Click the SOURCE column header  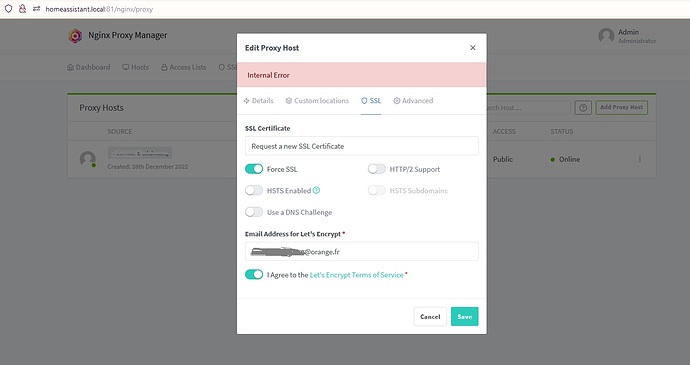click(120, 132)
